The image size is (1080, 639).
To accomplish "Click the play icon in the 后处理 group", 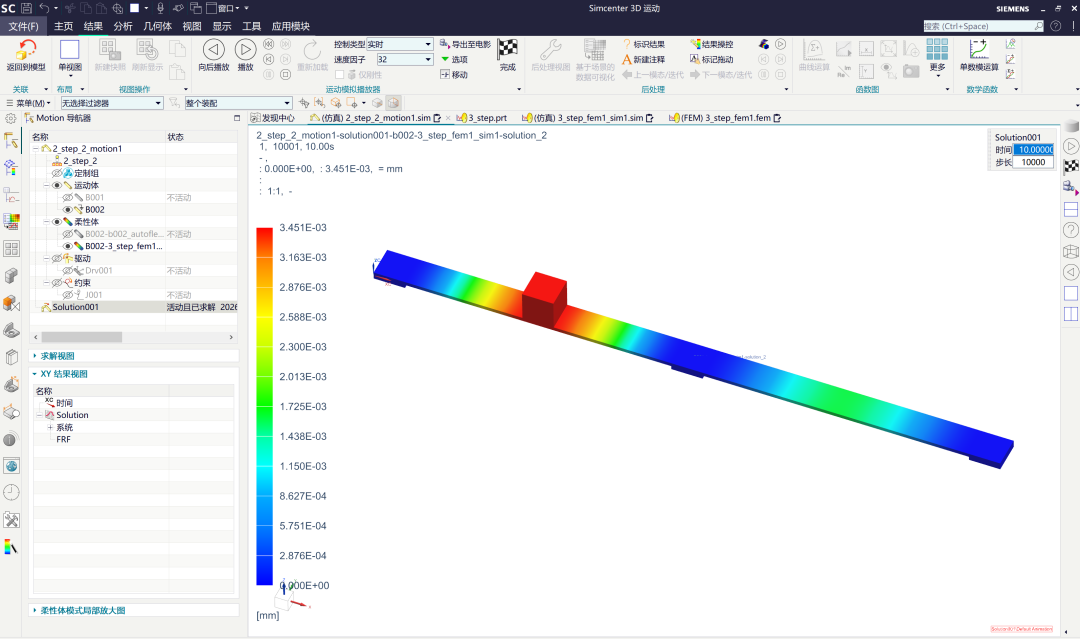I will [x=780, y=44].
